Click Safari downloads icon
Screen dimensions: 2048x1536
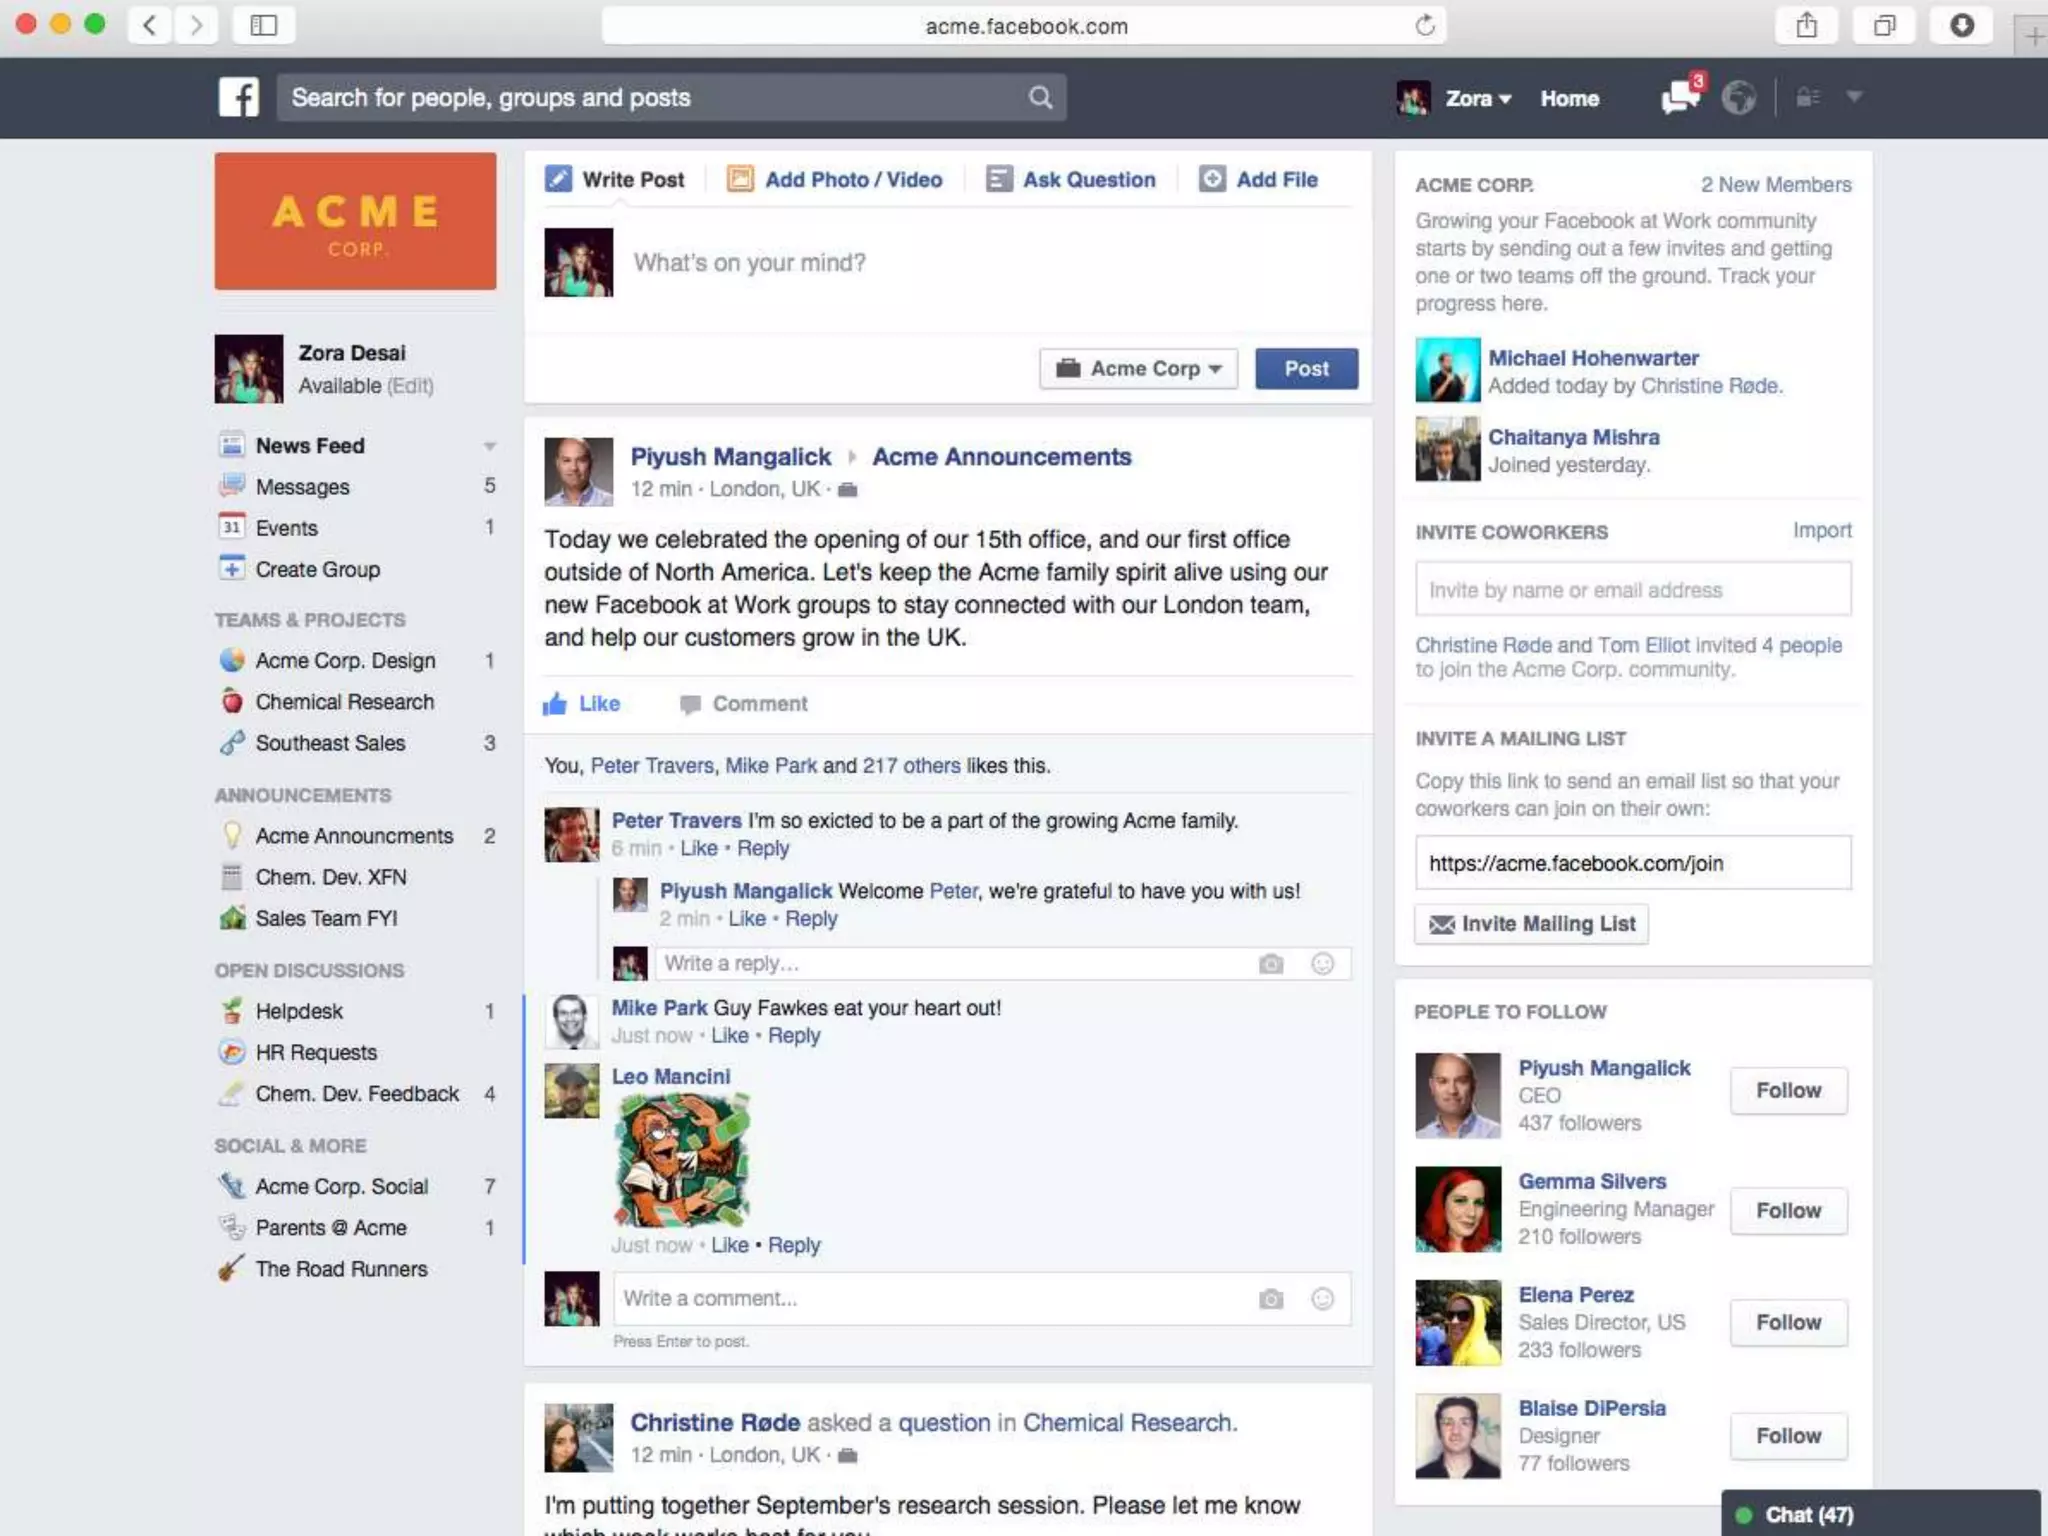coord(1962,25)
